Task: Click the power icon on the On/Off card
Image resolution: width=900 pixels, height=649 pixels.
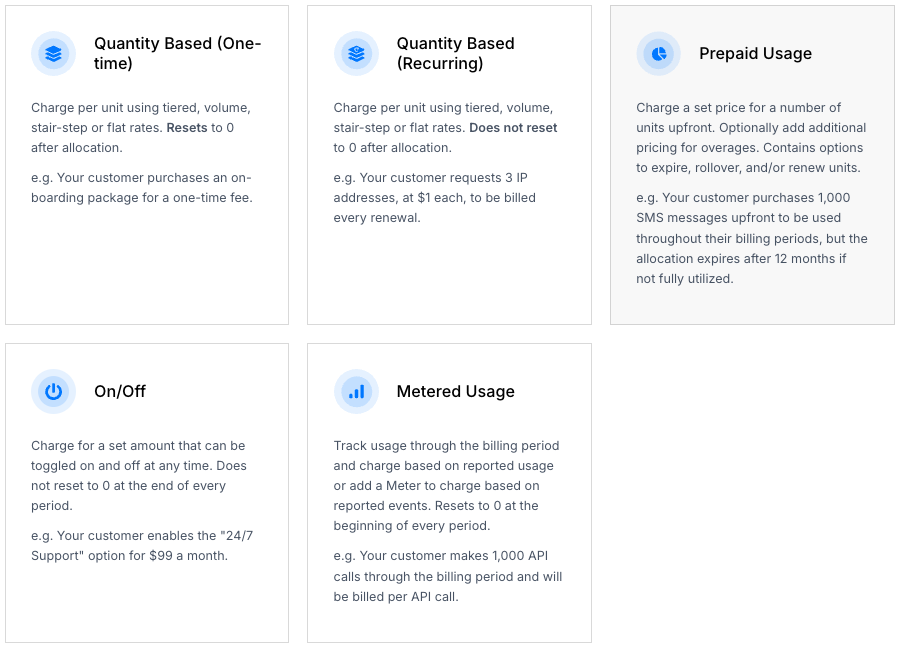Action: click(53, 392)
